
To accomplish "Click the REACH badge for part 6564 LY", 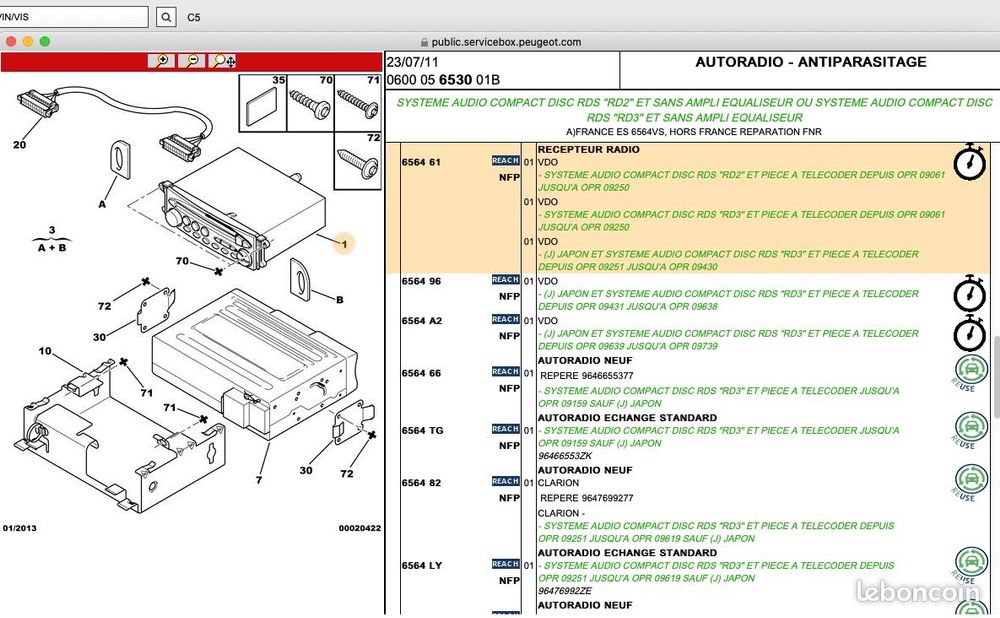I will point(505,564).
